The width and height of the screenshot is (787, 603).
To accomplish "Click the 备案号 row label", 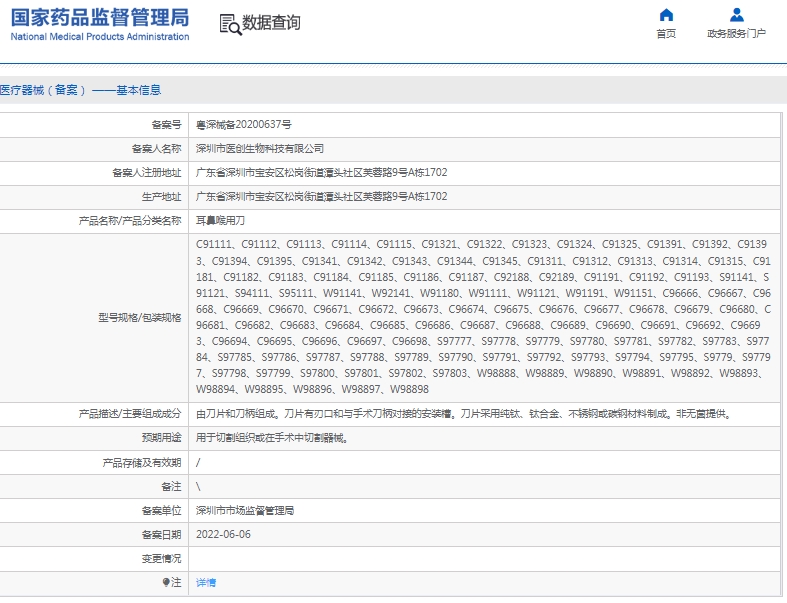I will click(166, 125).
